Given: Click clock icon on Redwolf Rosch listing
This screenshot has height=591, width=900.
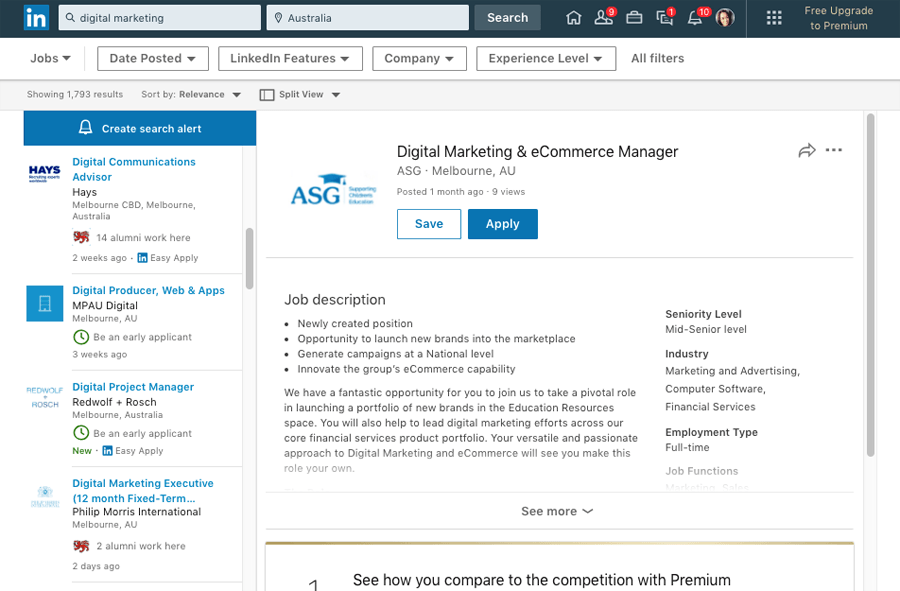Looking at the screenshot, I should (81, 433).
